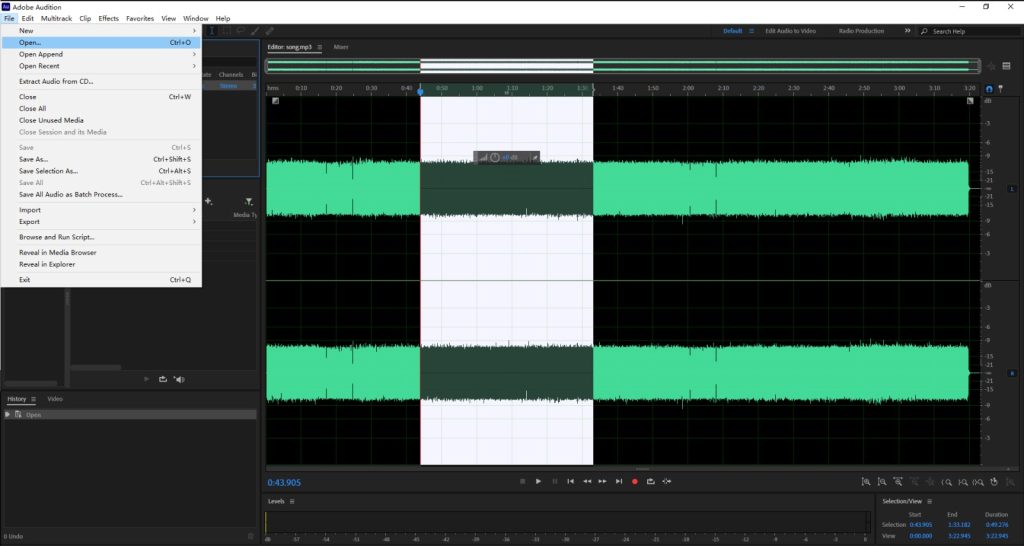This screenshot has height=546, width=1024.
Task: Click the Files panel filter icon
Action: (249, 202)
